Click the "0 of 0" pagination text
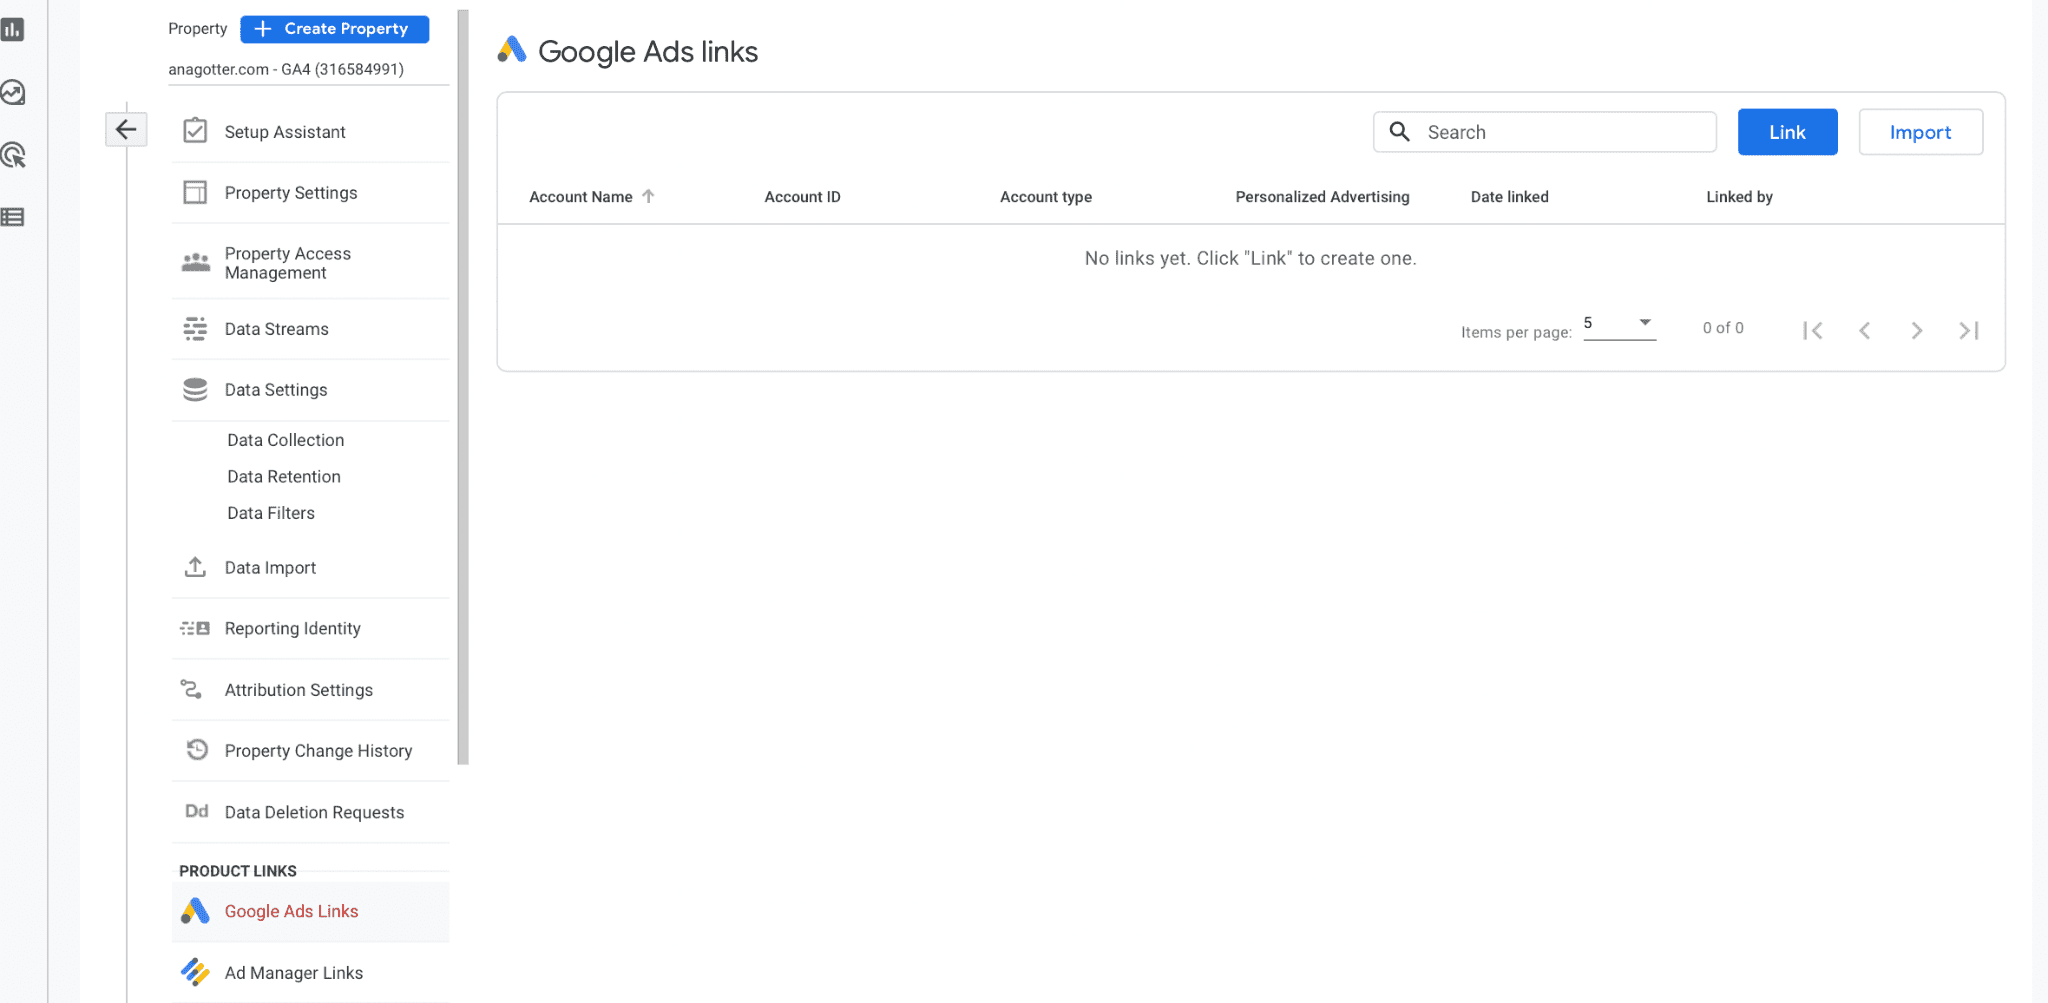The height and width of the screenshot is (1003, 2048). click(1723, 328)
